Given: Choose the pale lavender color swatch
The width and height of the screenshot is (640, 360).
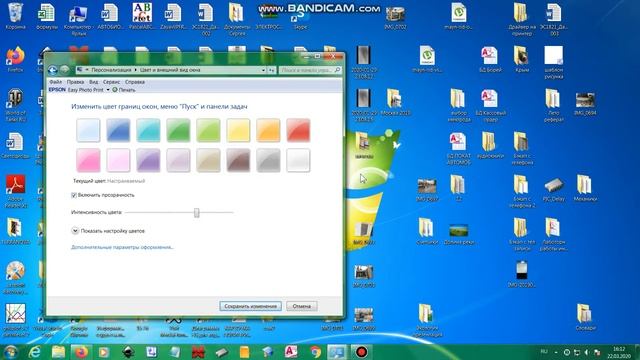Looking at the screenshot, I should 178,160.
